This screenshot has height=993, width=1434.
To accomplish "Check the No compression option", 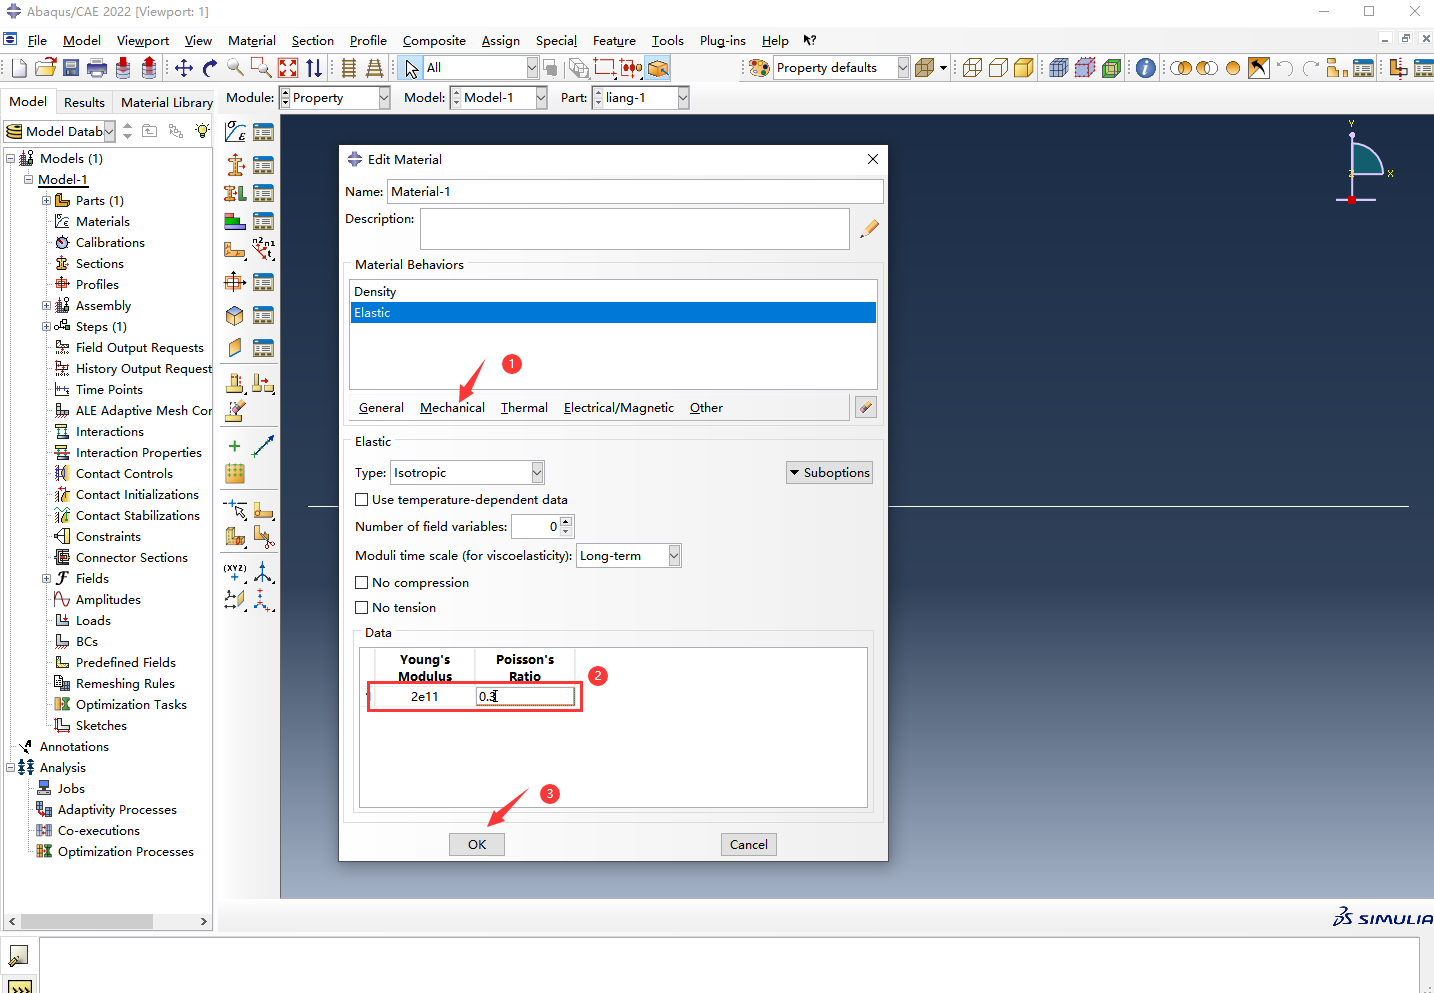I will pos(362,583).
